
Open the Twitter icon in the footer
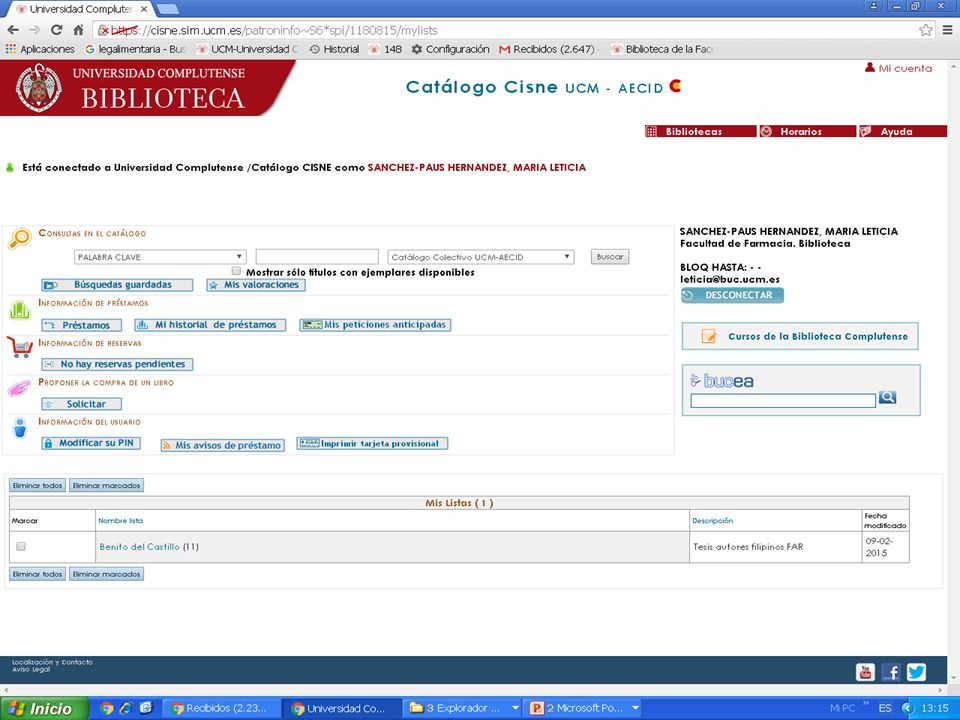pyautogui.click(x=917, y=672)
